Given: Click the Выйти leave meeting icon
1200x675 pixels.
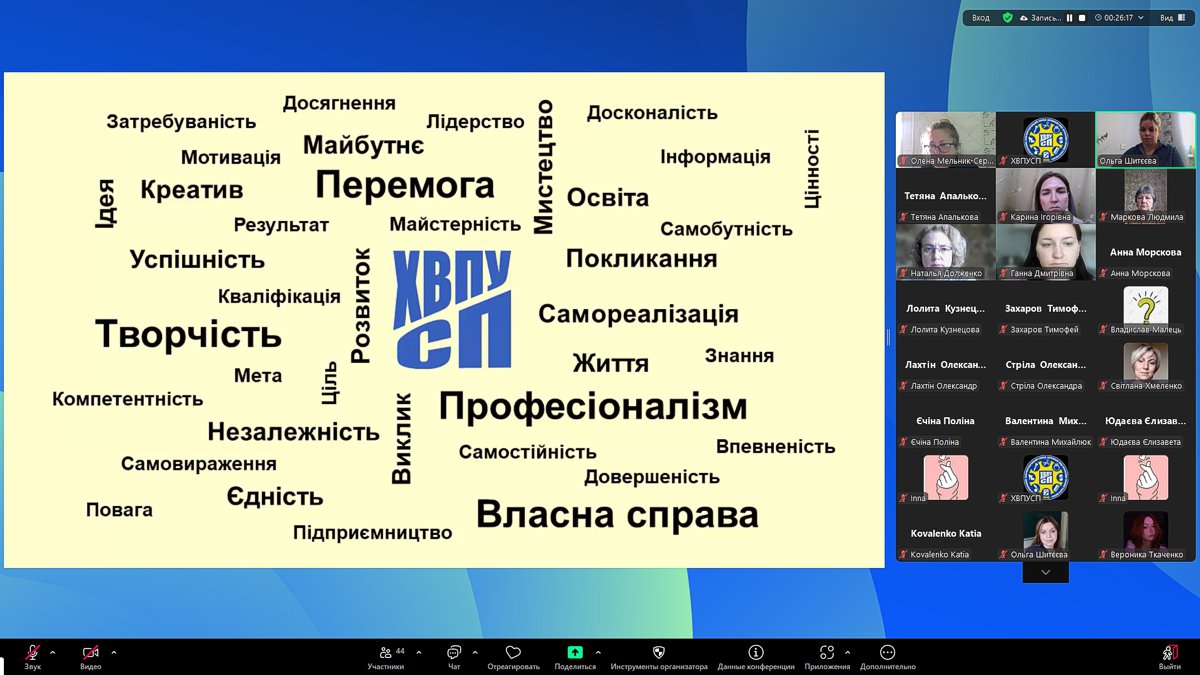Looking at the screenshot, I should pos(1169,652).
